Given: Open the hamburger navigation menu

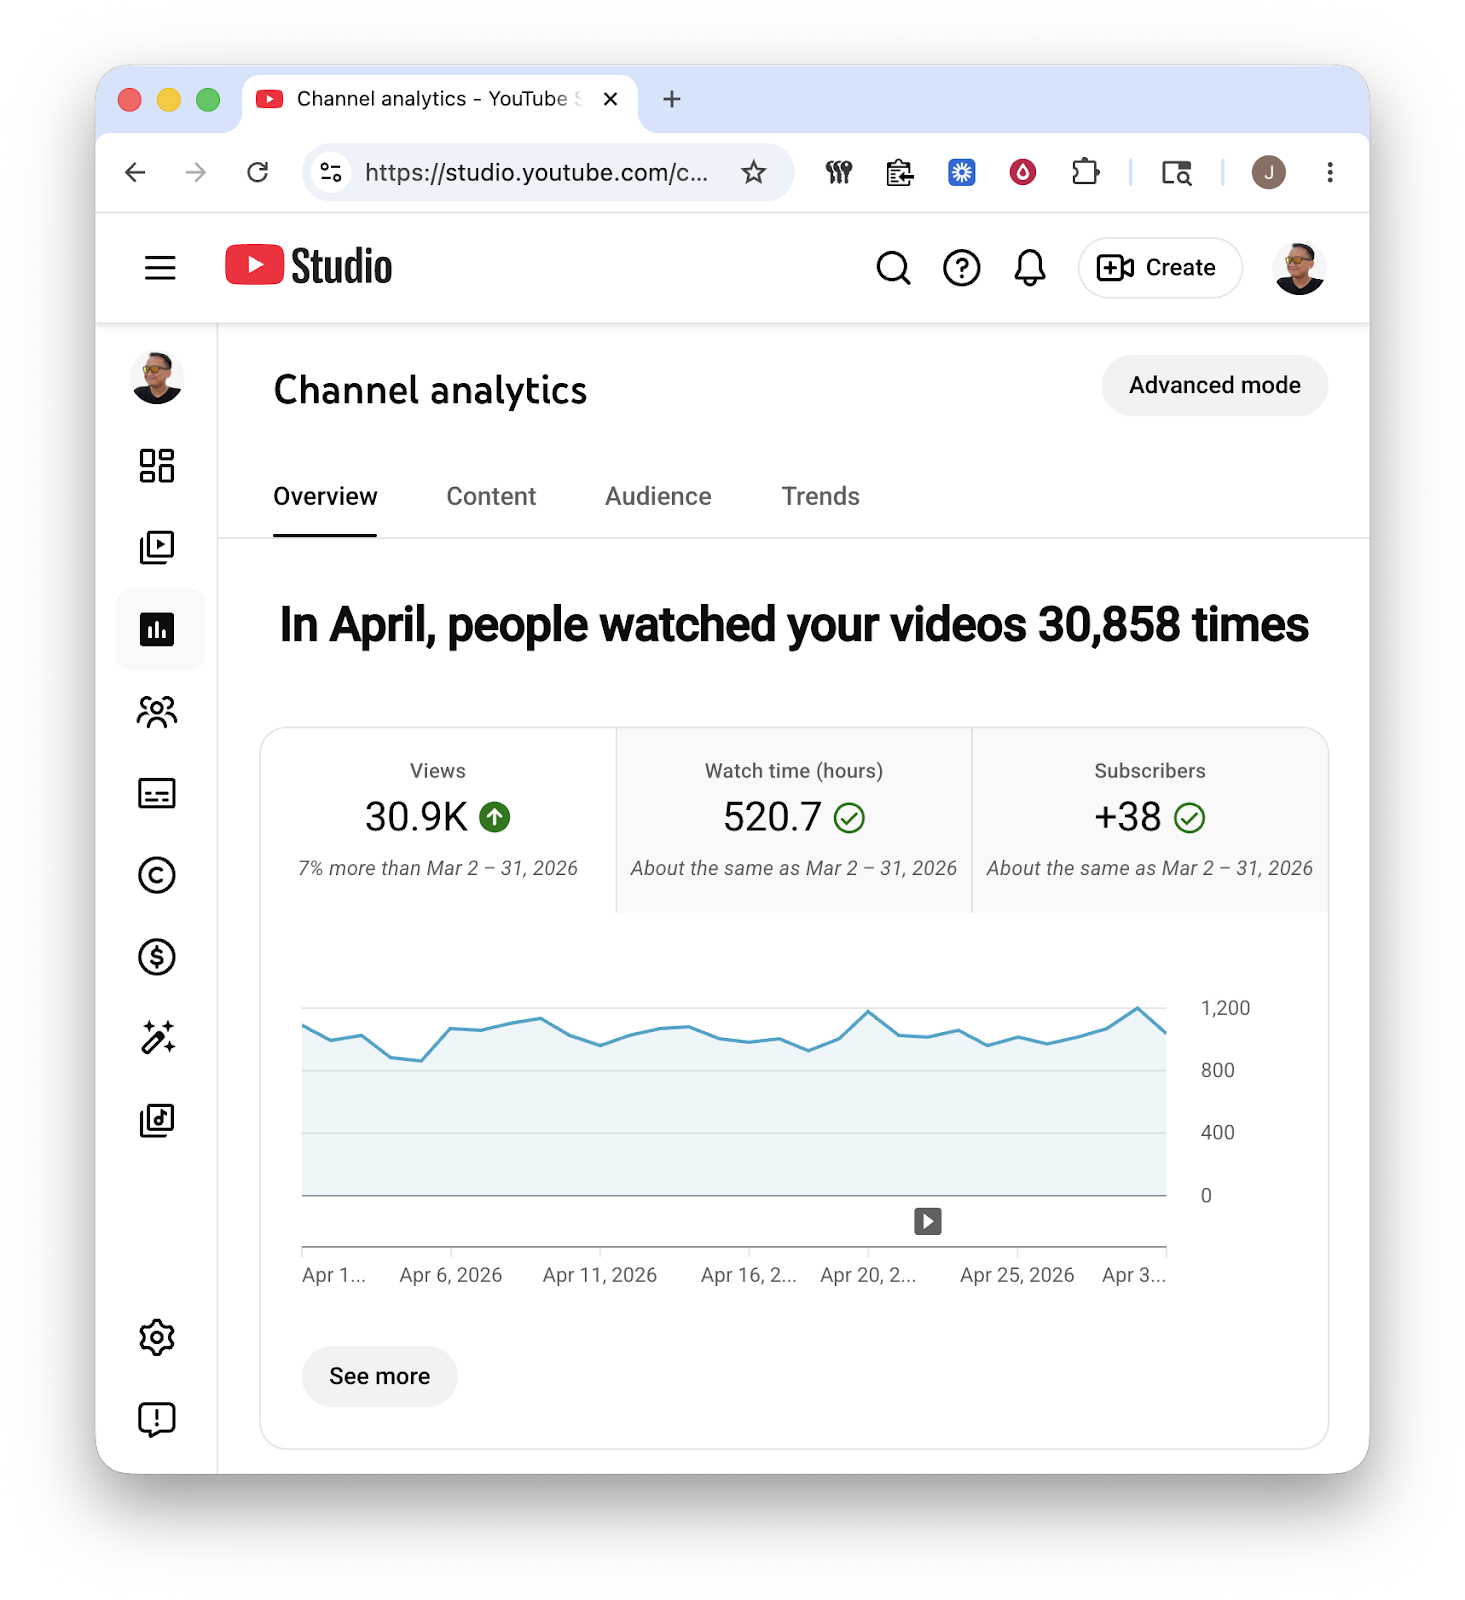Looking at the screenshot, I should click(160, 268).
